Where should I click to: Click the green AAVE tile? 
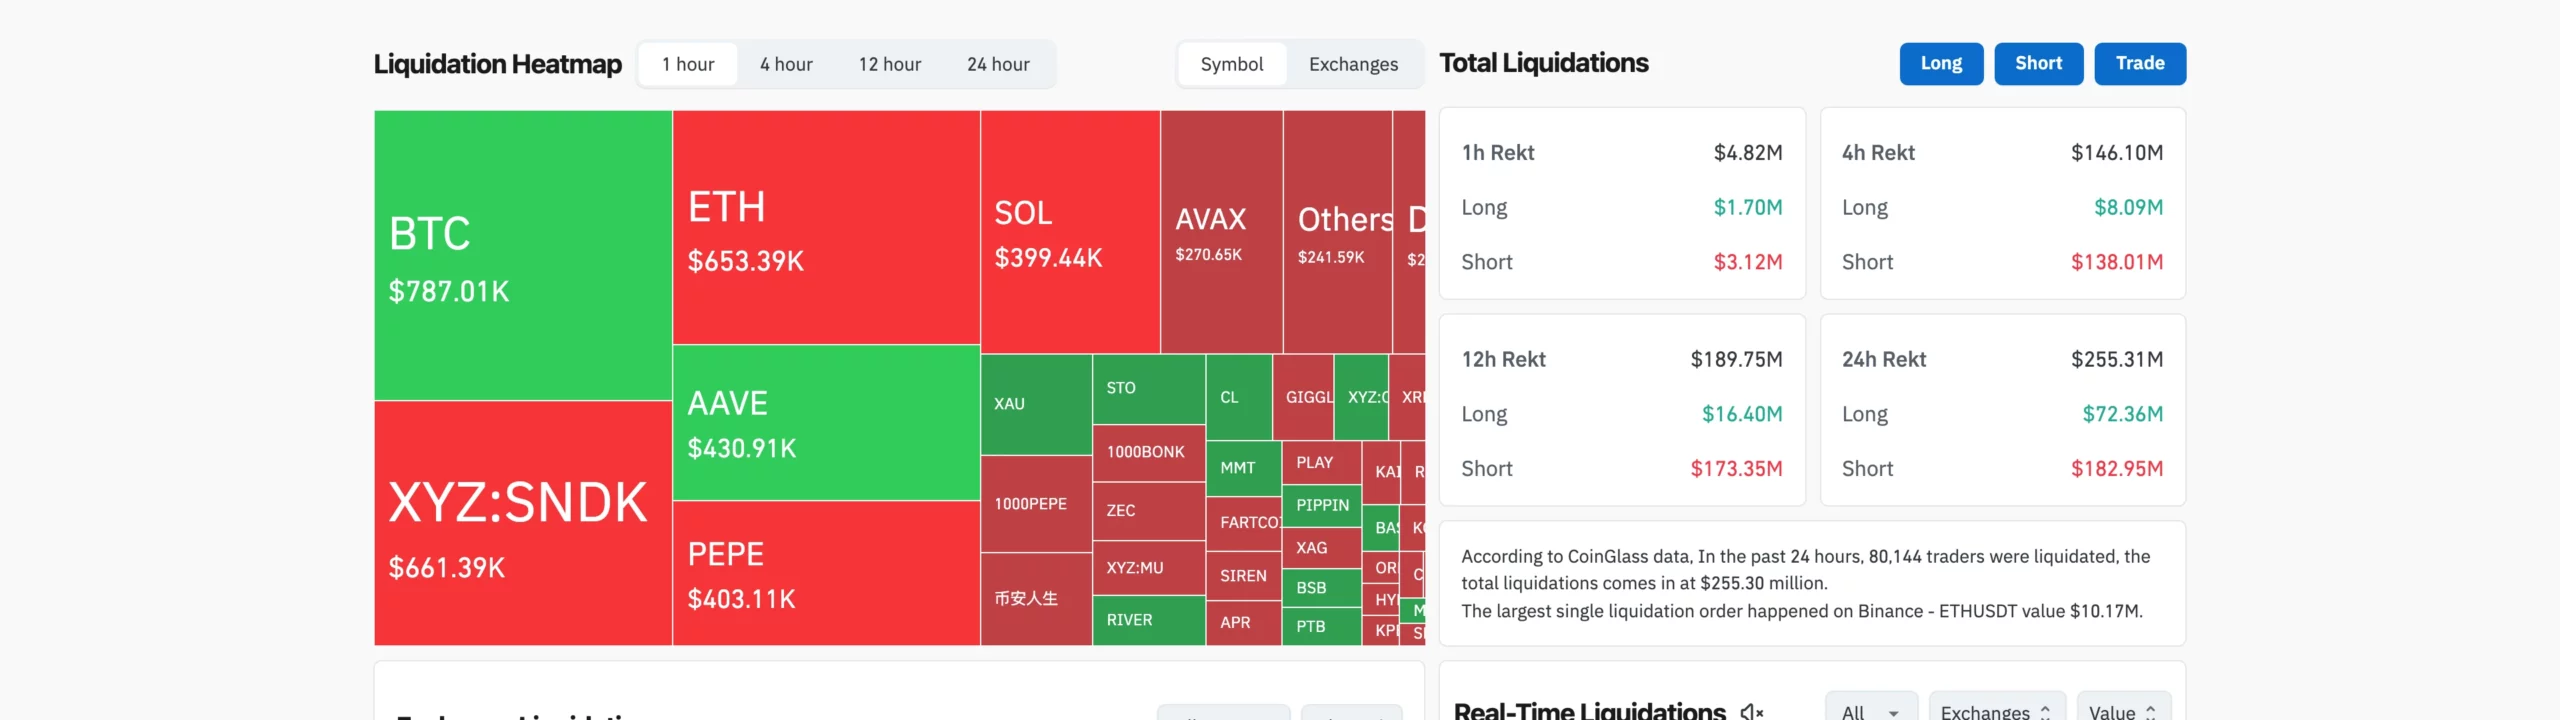pyautogui.click(x=826, y=423)
